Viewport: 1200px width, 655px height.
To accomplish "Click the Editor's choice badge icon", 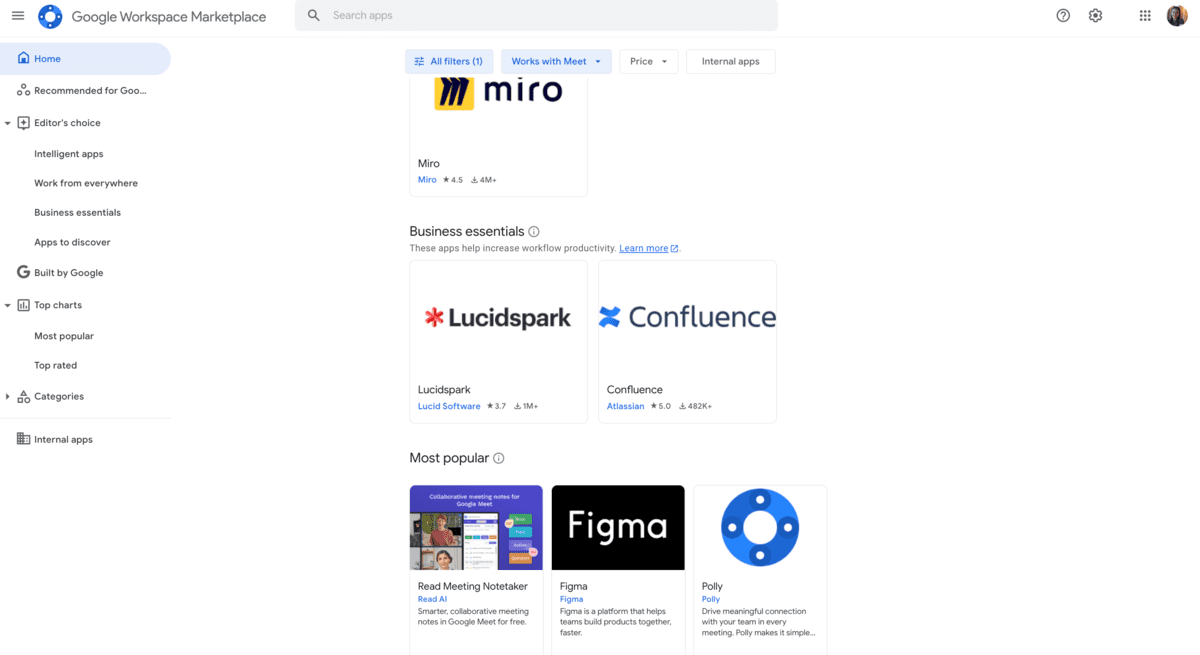I will pyautogui.click(x=23, y=123).
